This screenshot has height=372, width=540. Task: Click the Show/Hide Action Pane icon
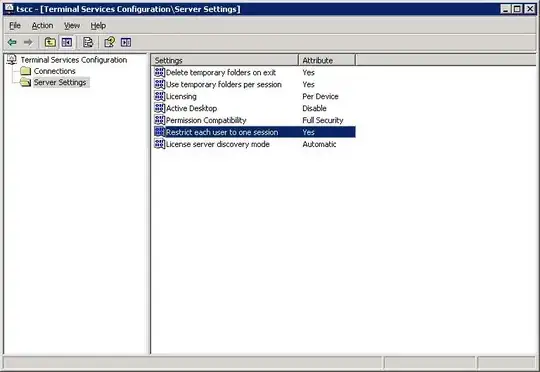[x=126, y=42]
